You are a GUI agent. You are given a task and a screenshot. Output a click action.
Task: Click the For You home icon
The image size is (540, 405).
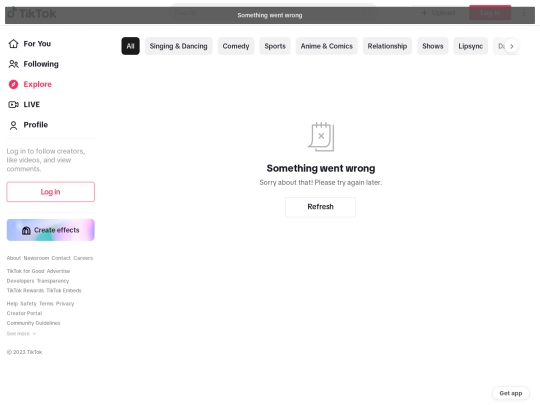tap(13, 44)
